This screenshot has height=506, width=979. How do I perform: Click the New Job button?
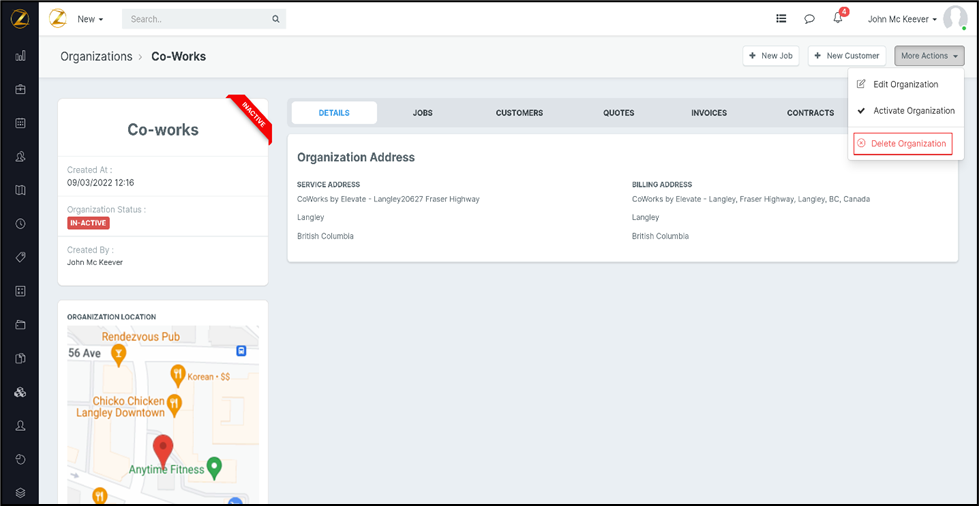coord(770,56)
